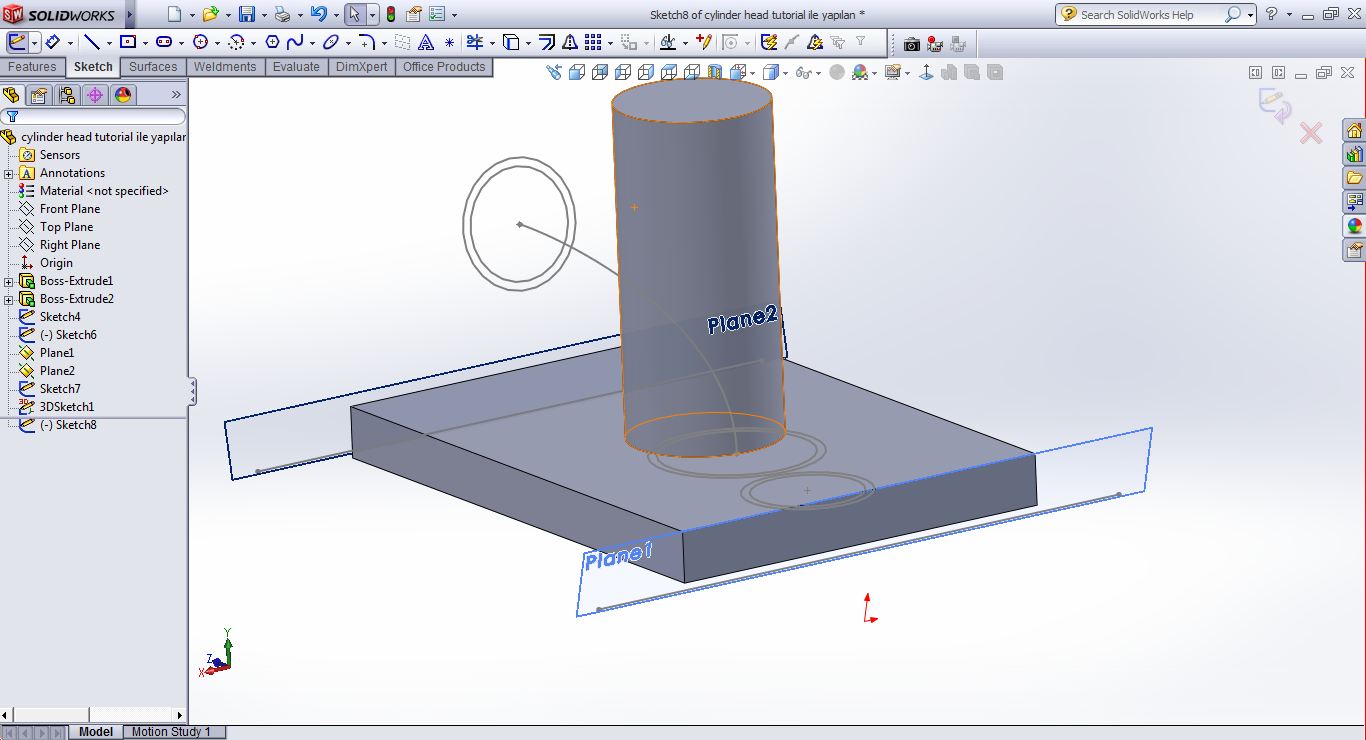Open the Appearances color ball tab
Image resolution: width=1366 pixels, height=740 pixels.
point(123,95)
